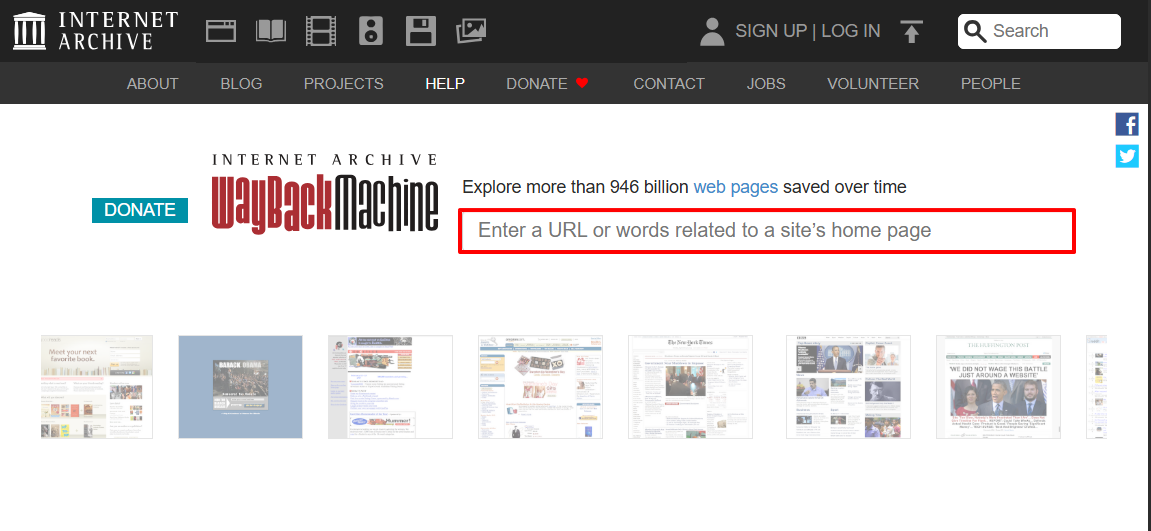Click the upload arrow icon
The width and height of the screenshot is (1151, 531).
[911, 32]
